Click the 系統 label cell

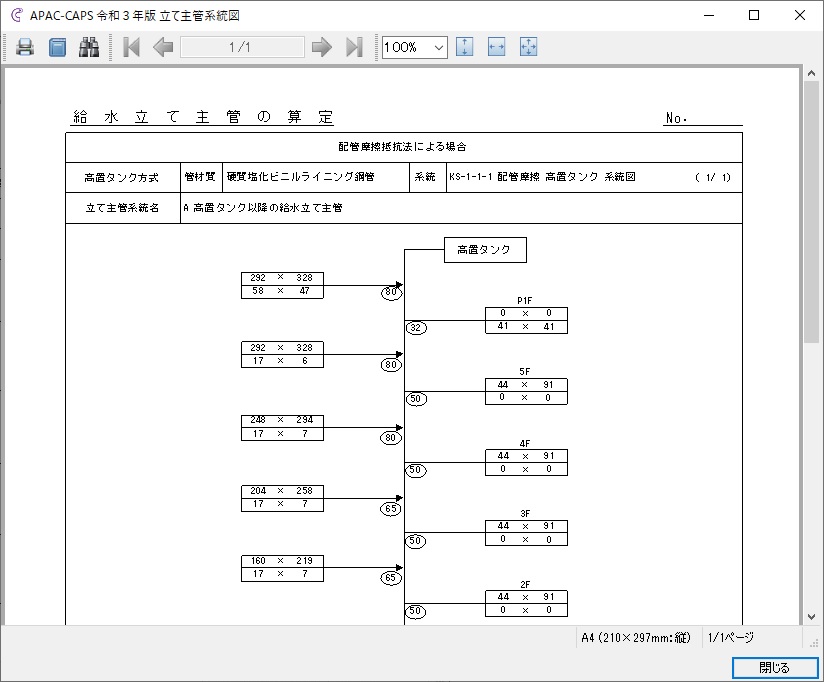pos(427,177)
